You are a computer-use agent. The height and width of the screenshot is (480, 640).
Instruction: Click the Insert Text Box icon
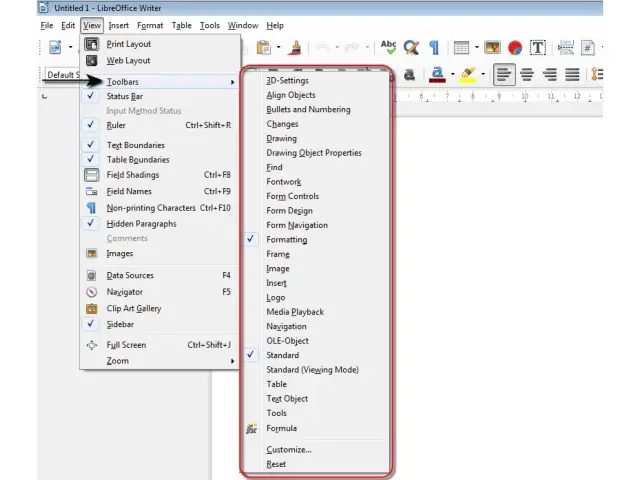[x=538, y=48]
